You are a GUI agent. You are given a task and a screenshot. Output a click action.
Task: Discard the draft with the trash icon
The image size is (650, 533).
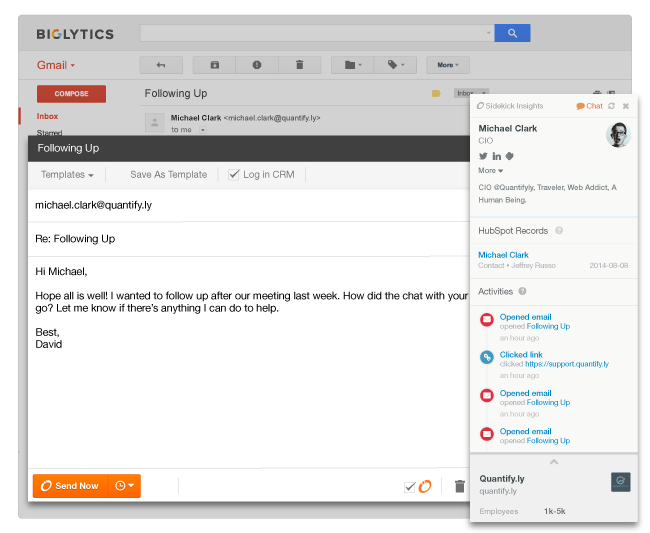tap(460, 486)
